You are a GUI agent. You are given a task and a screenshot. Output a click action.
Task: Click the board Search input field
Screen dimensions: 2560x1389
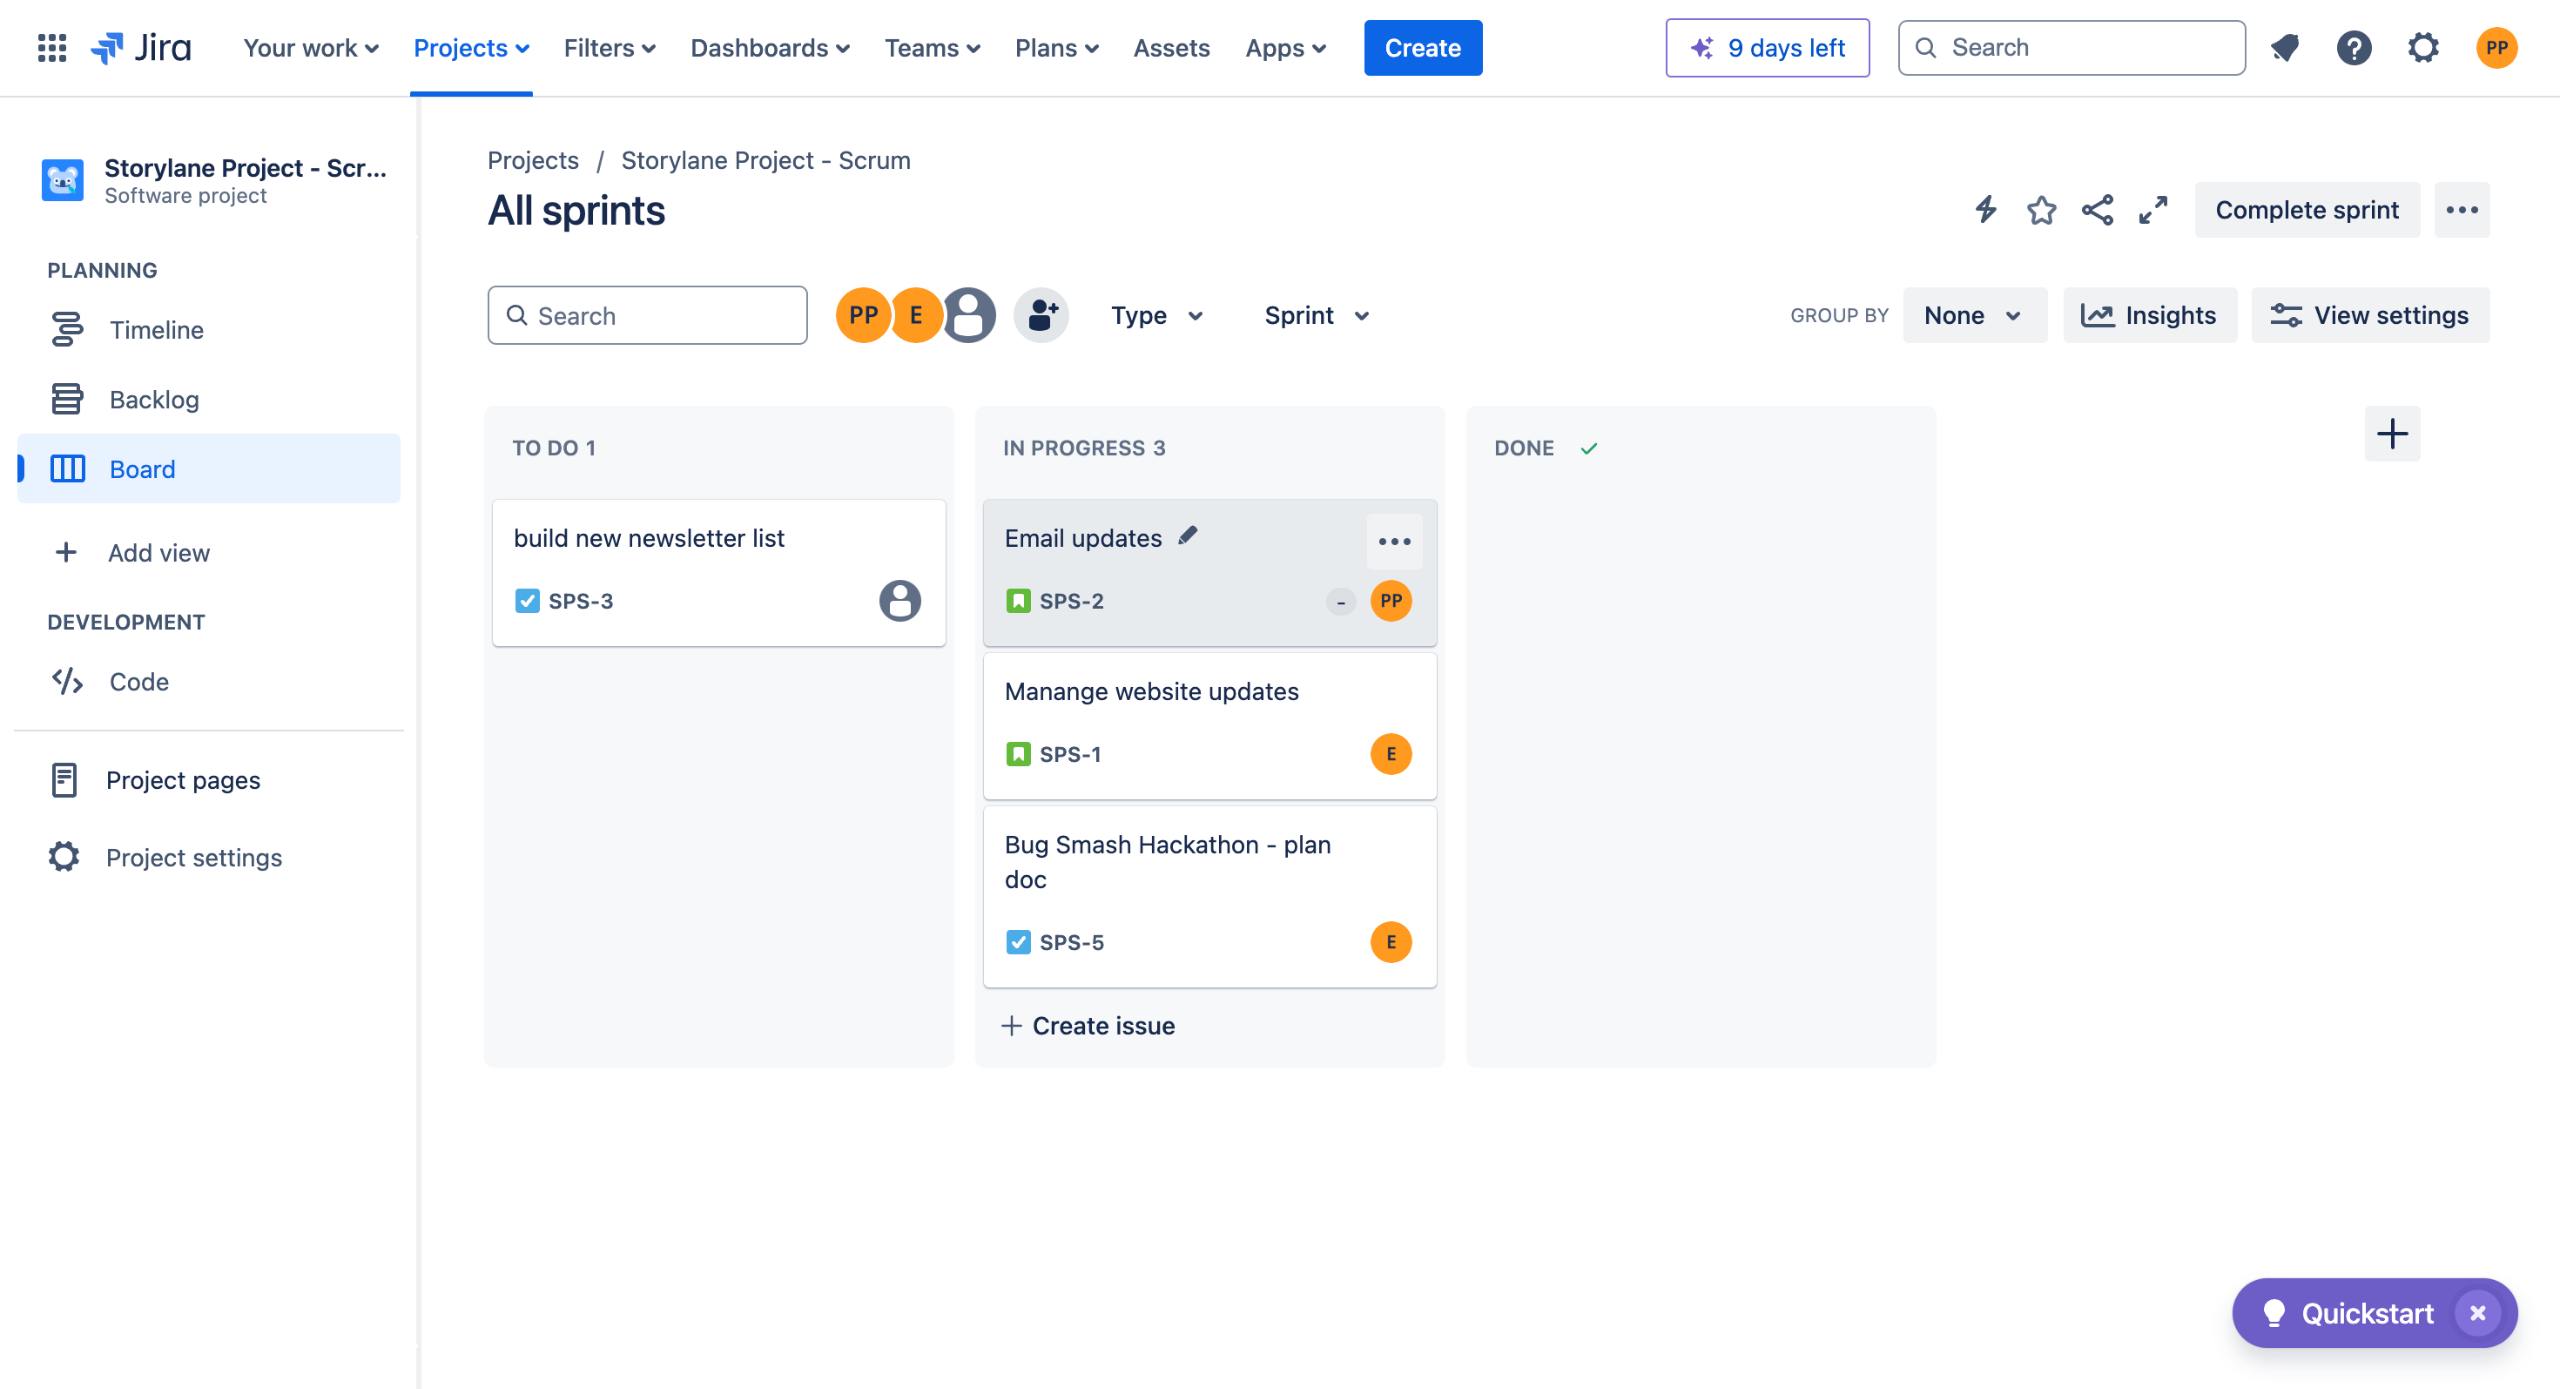(x=648, y=316)
